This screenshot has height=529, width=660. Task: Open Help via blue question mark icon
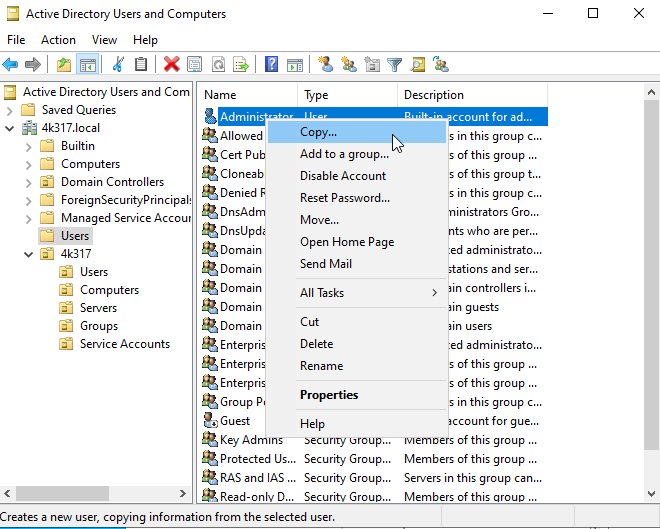[x=271, y=64]
